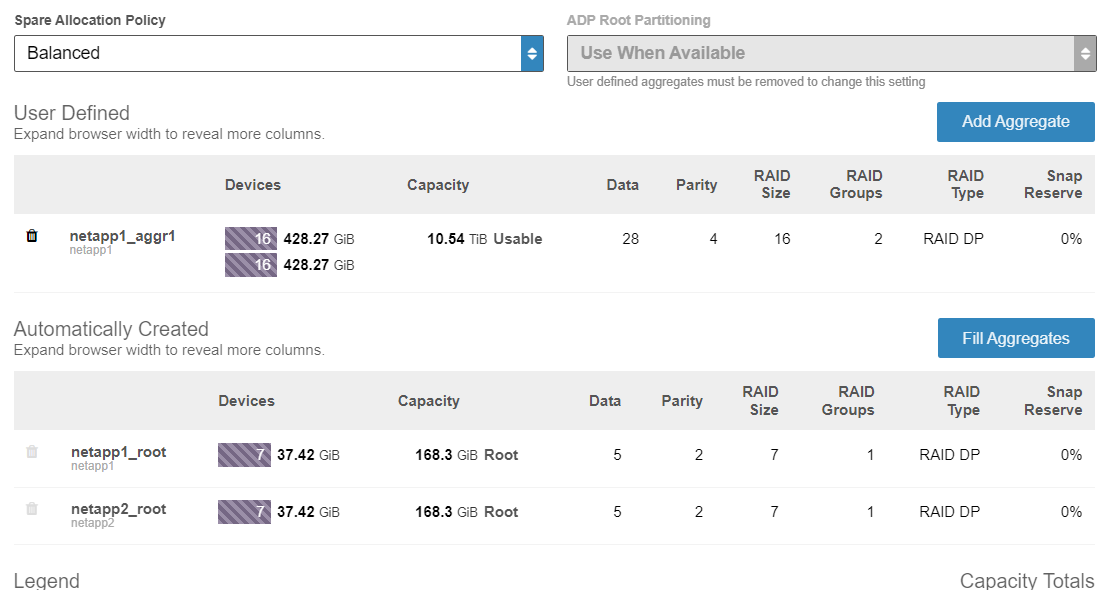The height and width of the screenshot is (590, 1116).
Task: Click the User Defined Devices column header
Action: click(x=253, y=185)
